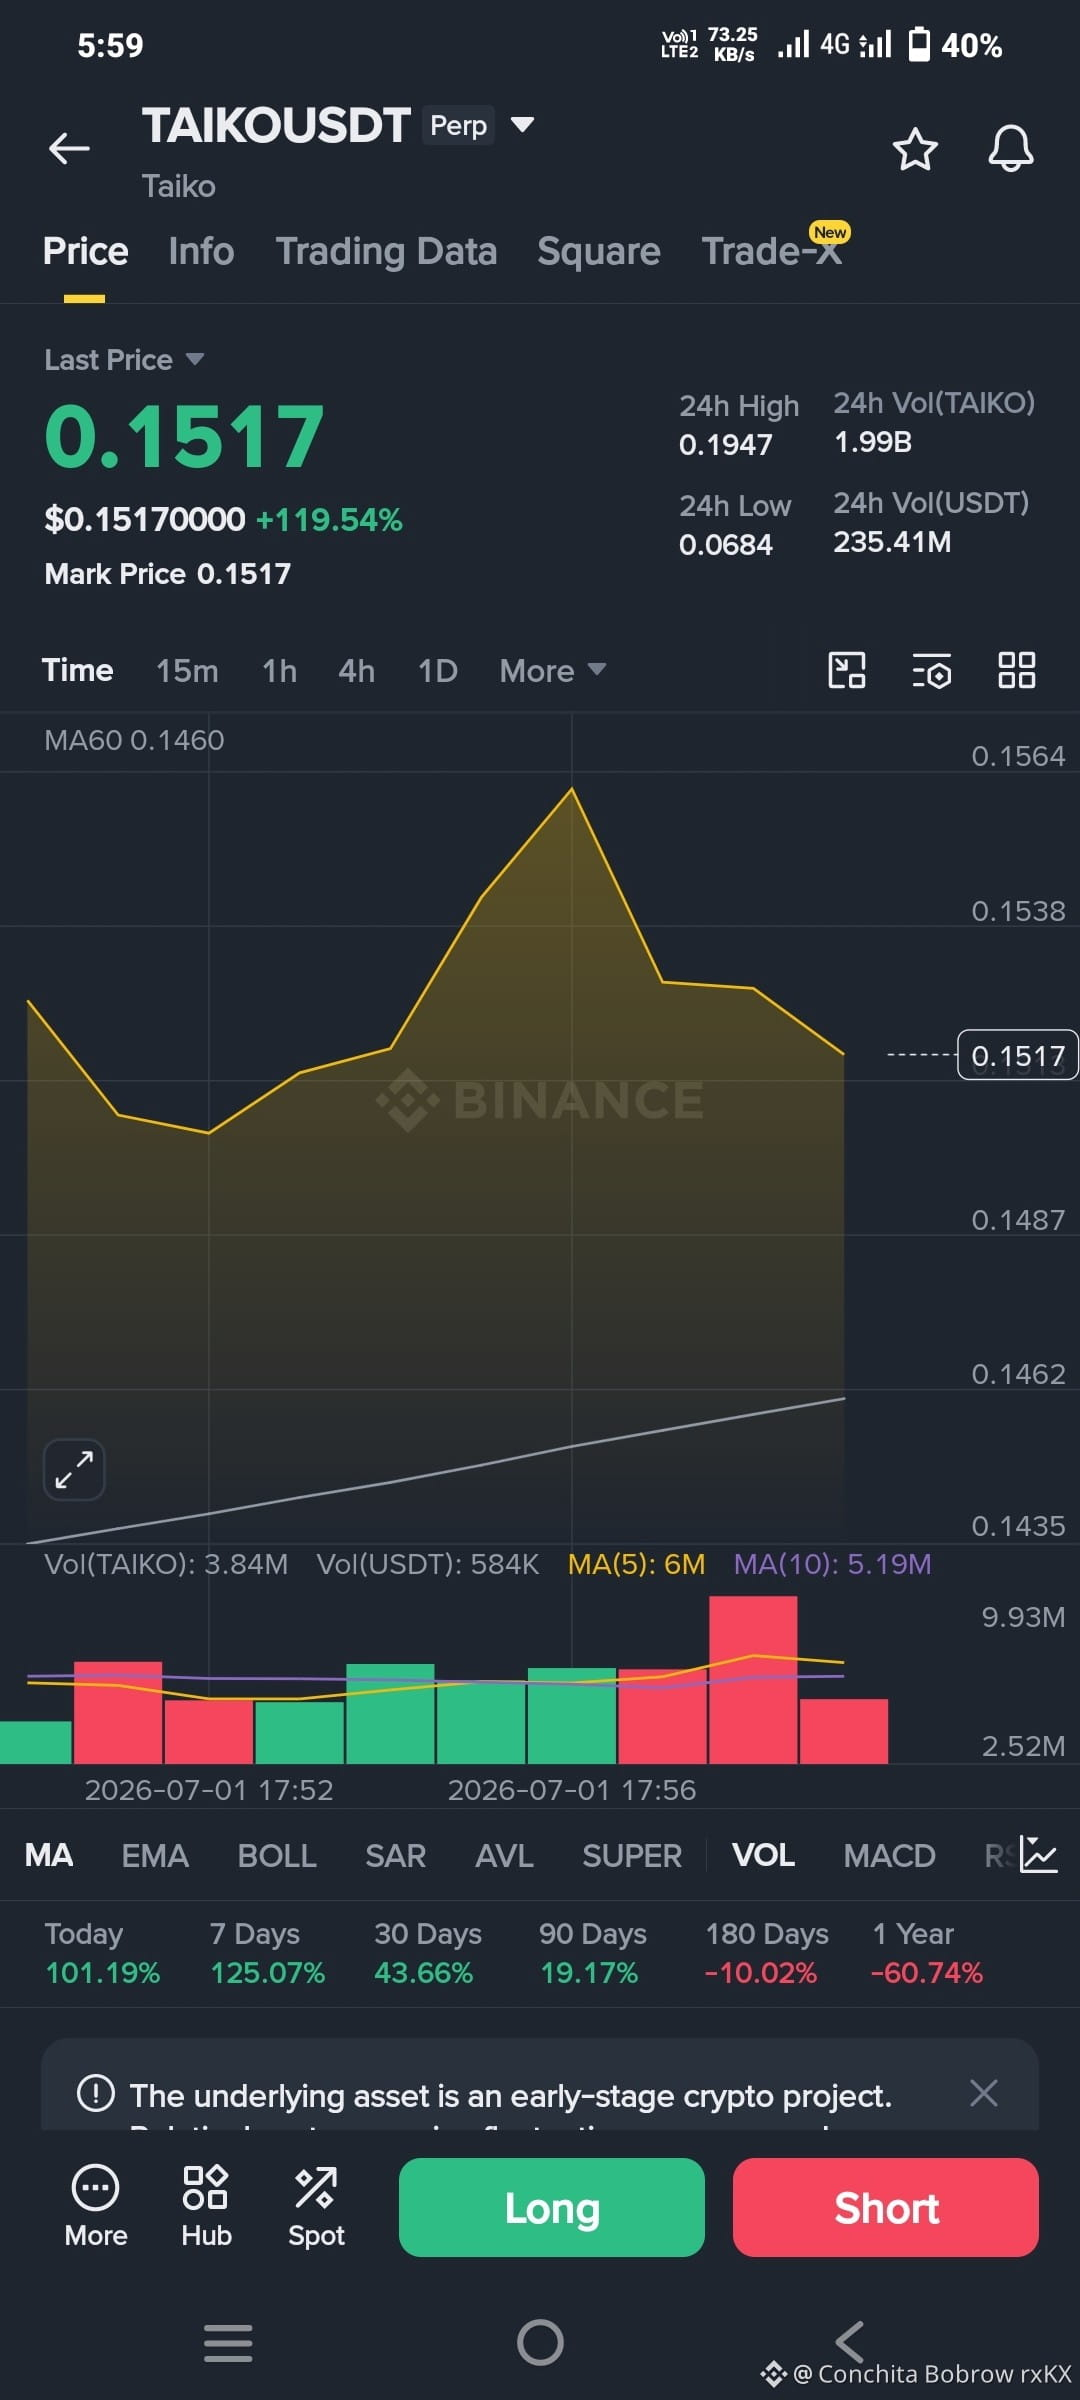Screen dimensions: 1080x2400
Task: Open the More menu at bottom
Action: coord(96,2207)
